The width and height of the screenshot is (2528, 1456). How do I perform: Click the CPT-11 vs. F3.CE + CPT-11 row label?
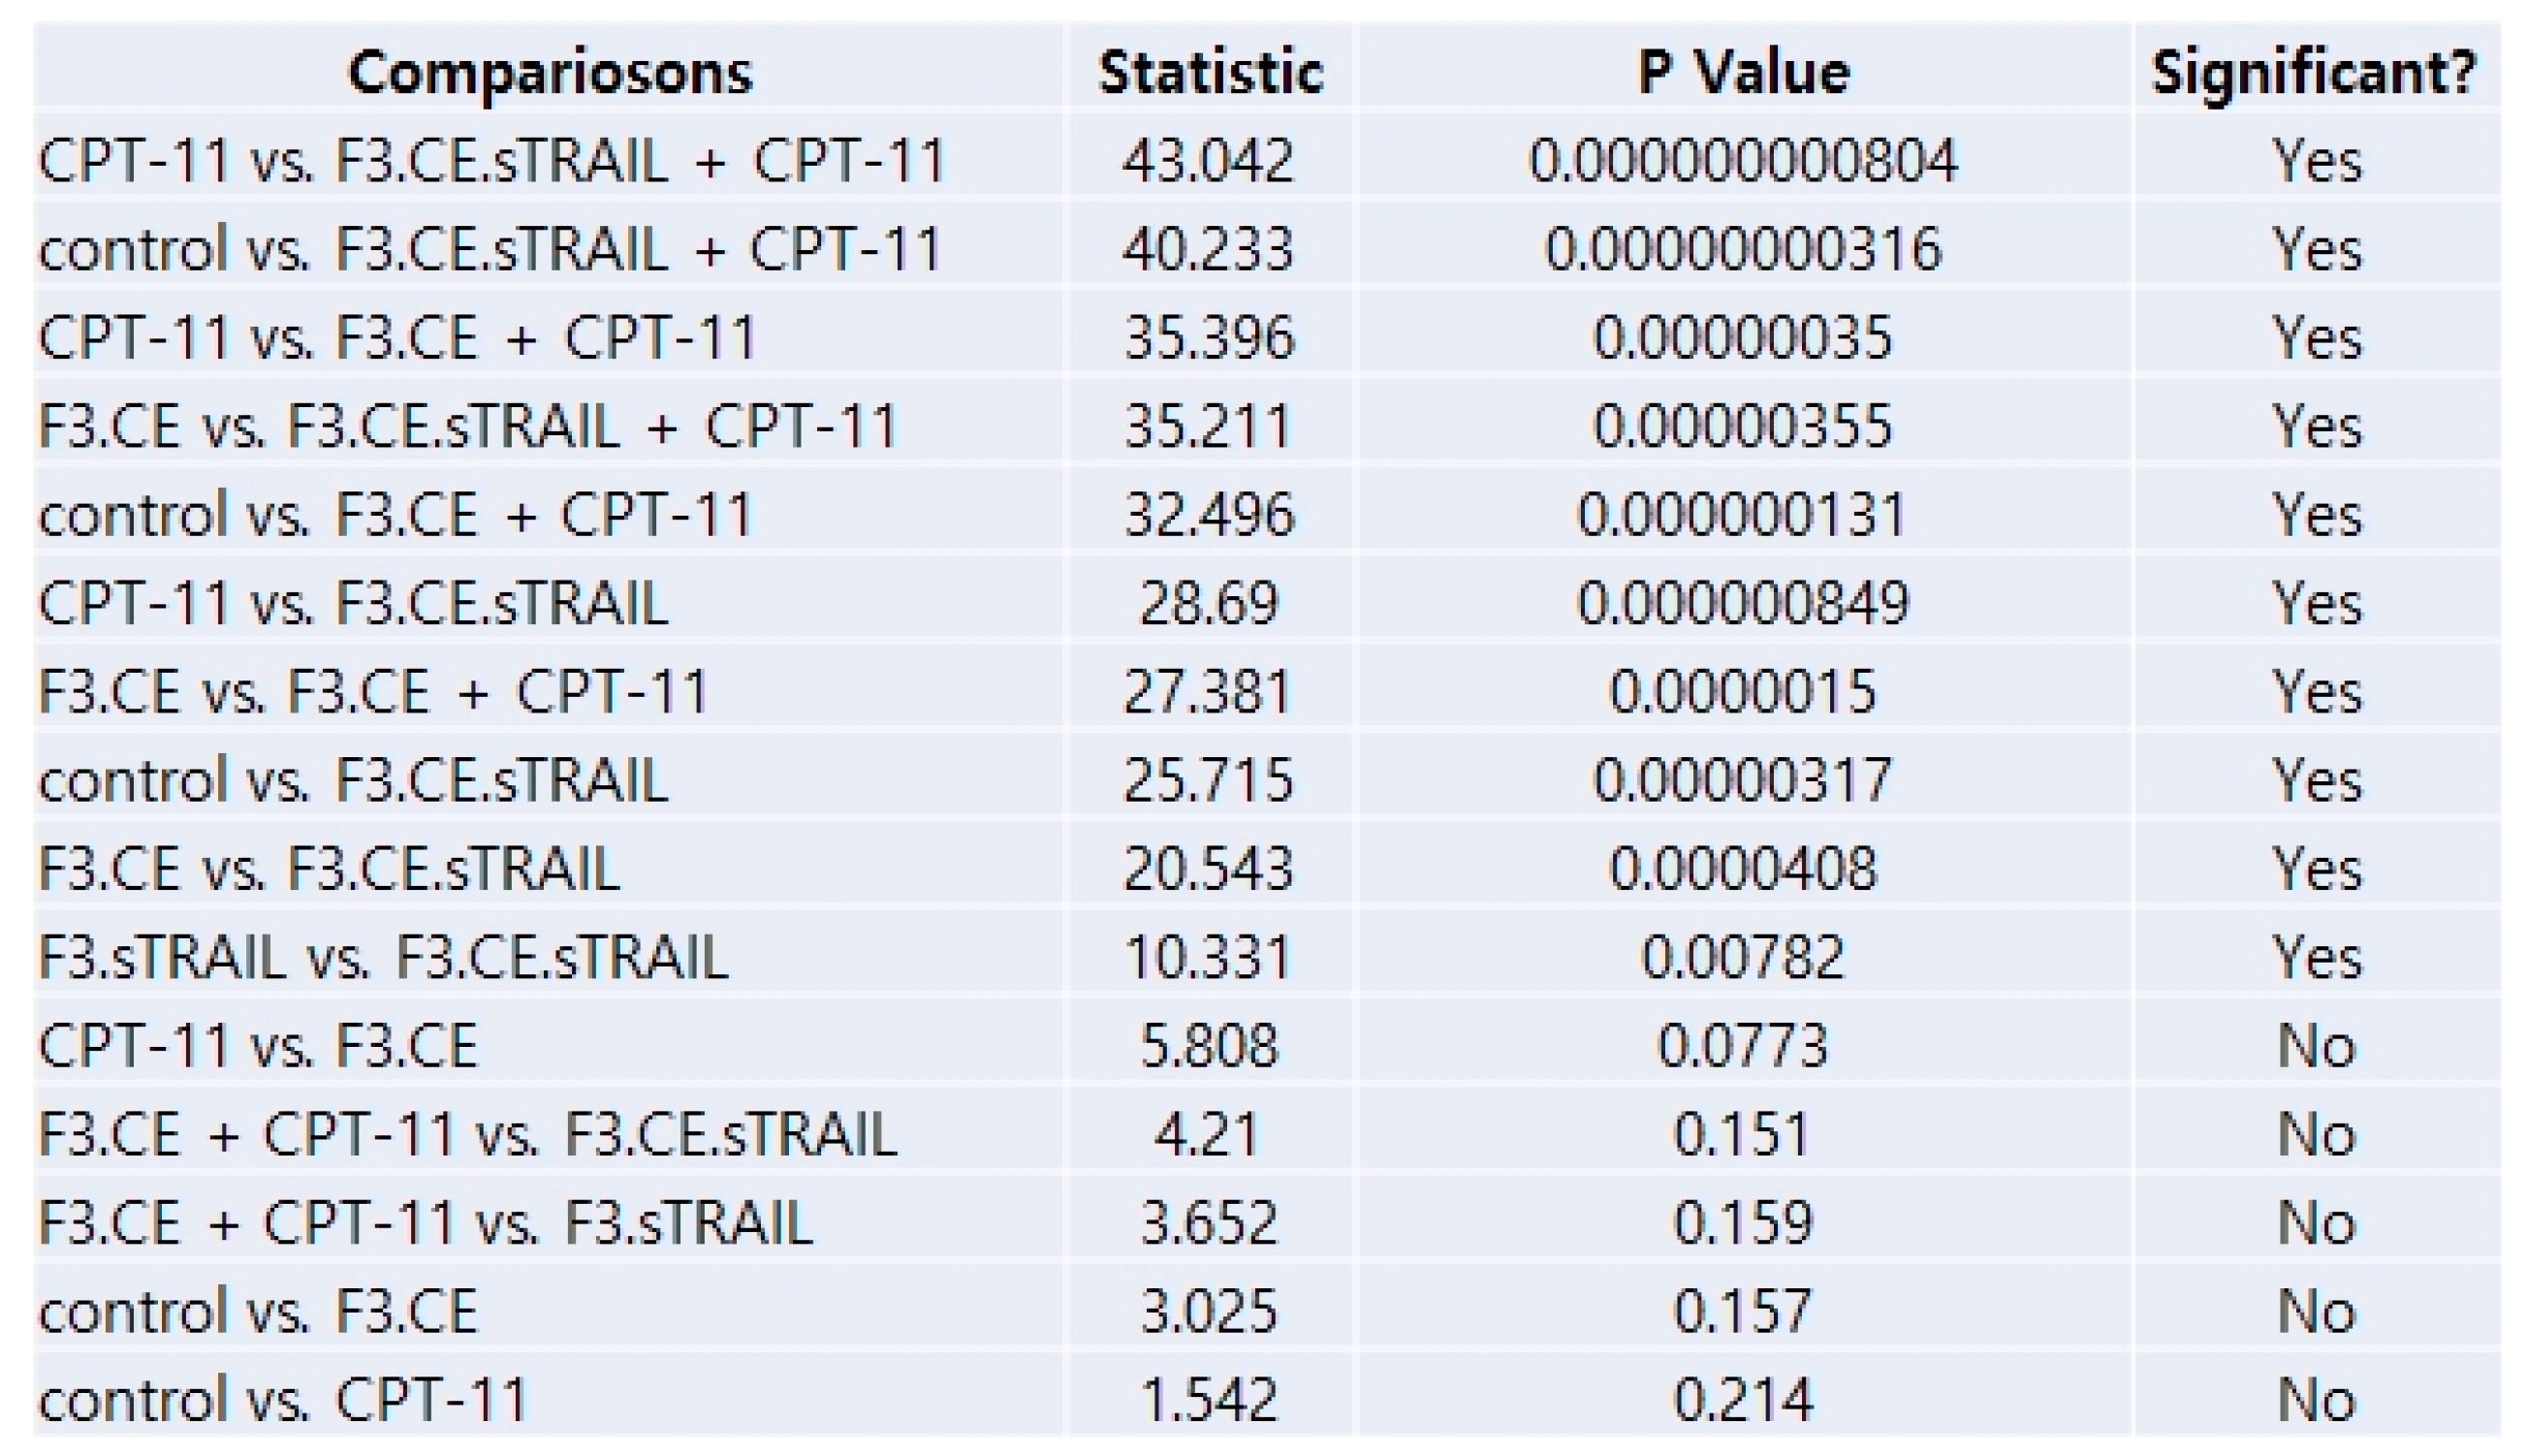click(396, 337)
